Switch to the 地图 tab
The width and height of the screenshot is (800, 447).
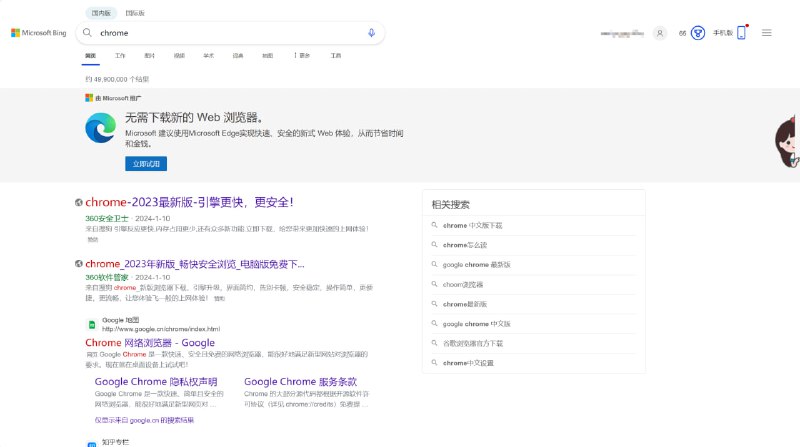tap(268, 56)
